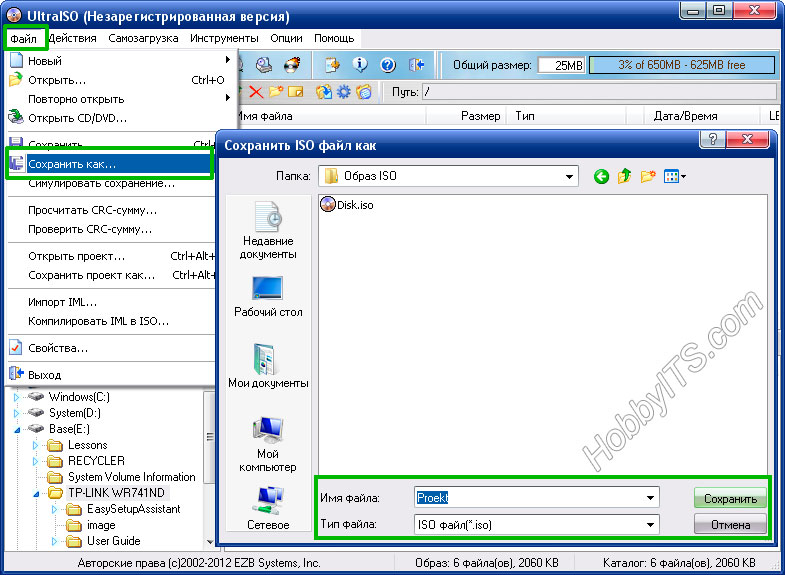Click Недавние документы in places bar
This screenshot has width=785, height=575.
pyautogui.click(x=268, y=231)
